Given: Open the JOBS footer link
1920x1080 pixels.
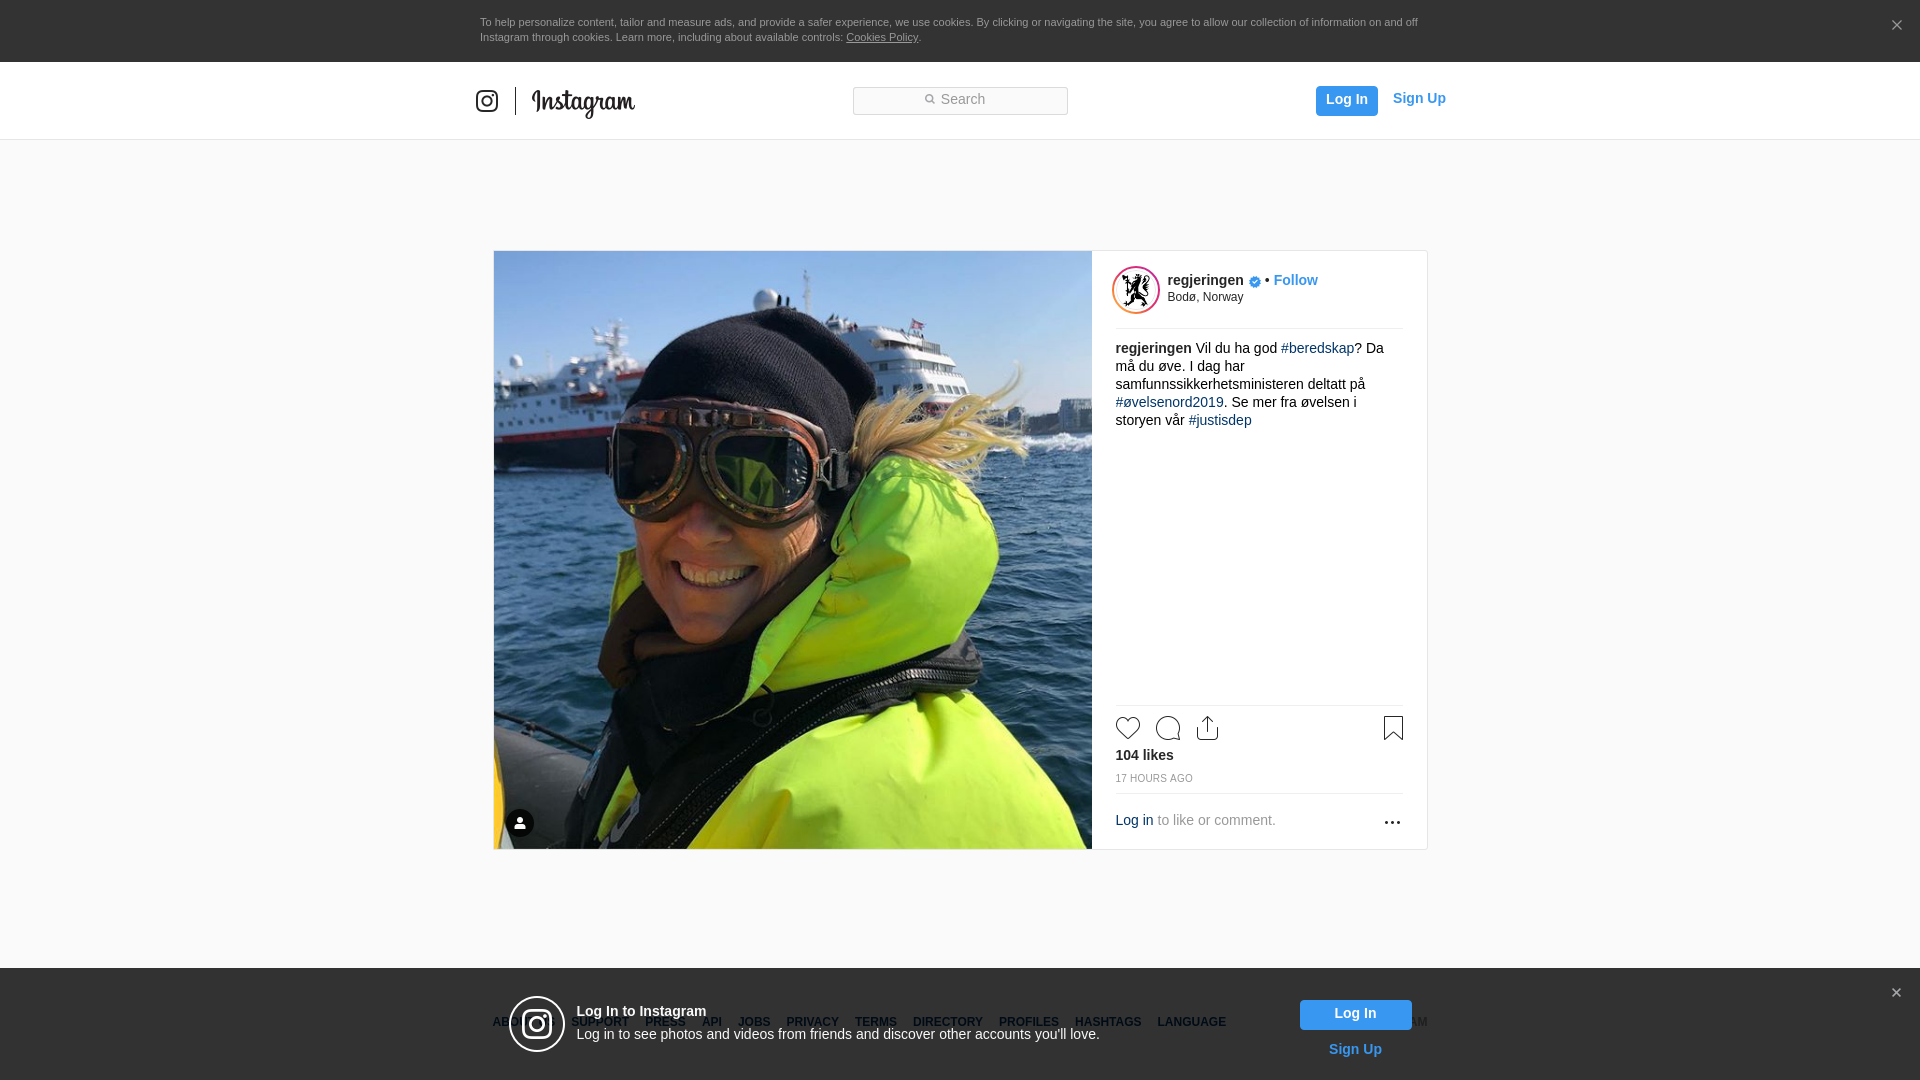Looking at the screenshot, I should (x=754, y=1022).
